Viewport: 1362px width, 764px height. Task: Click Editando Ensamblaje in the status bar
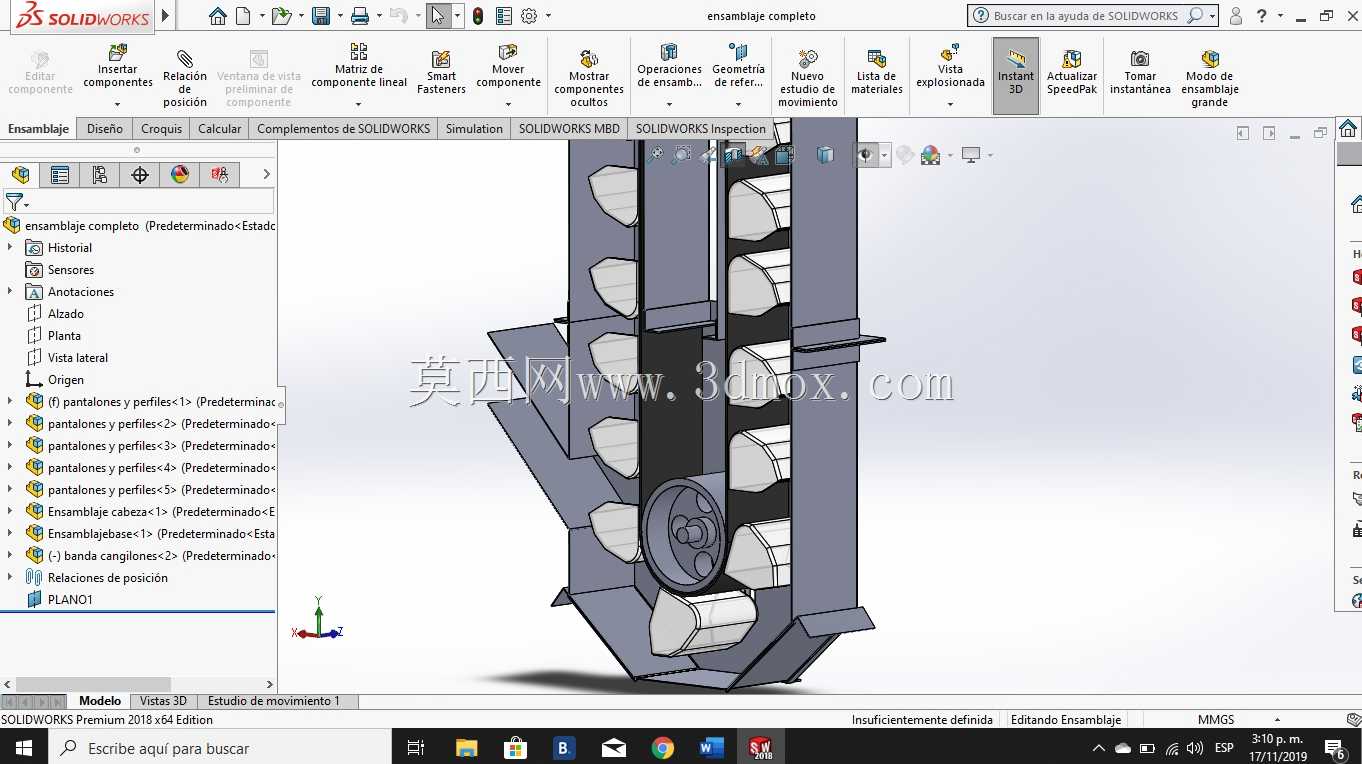[1066, 720]
